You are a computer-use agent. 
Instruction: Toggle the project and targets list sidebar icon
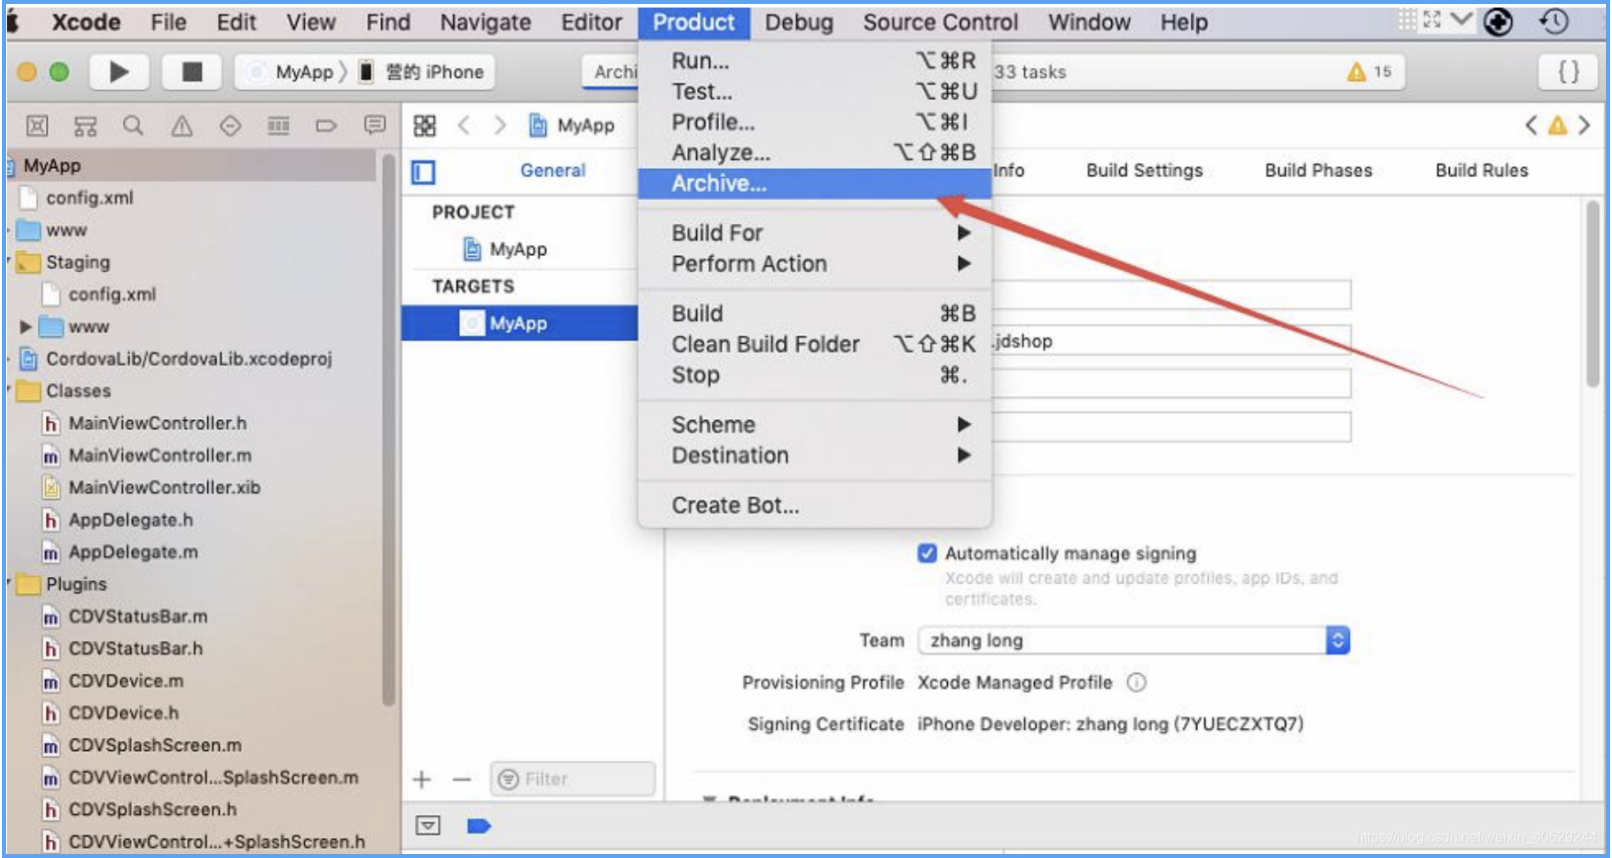(x=424, y=172)
